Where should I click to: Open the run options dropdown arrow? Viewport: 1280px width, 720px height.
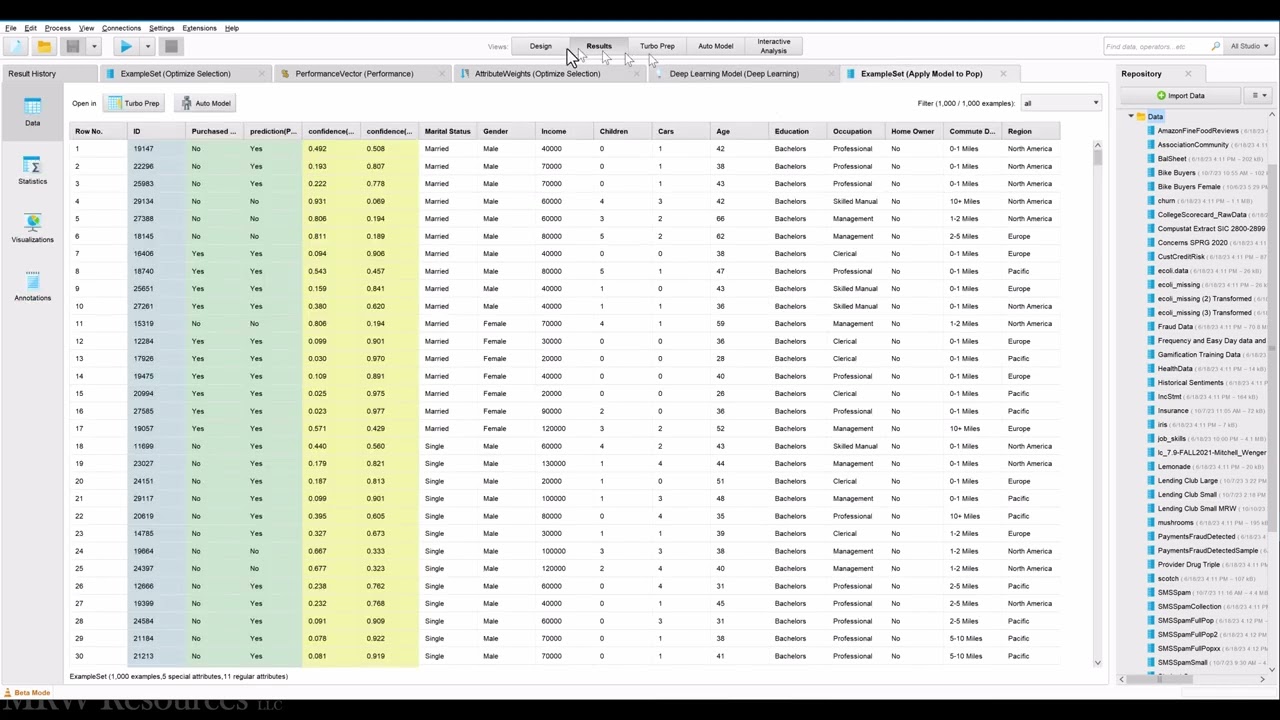[147, 46]
